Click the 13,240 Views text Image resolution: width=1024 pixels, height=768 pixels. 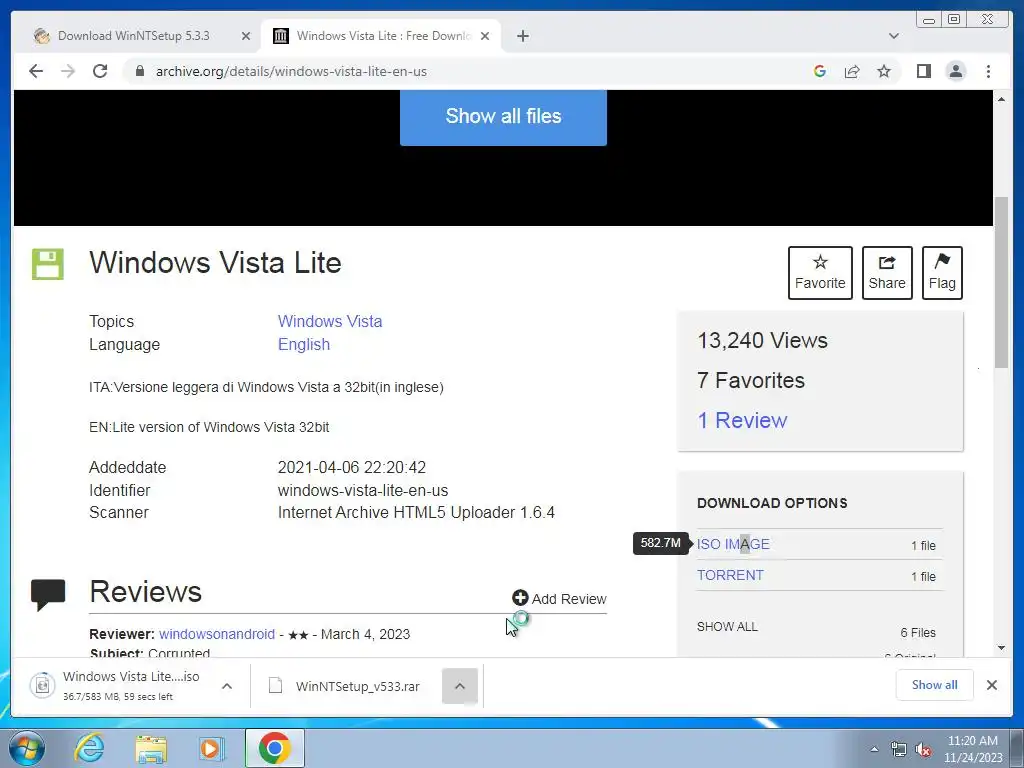pyautogui.click(x=762, y=340)
